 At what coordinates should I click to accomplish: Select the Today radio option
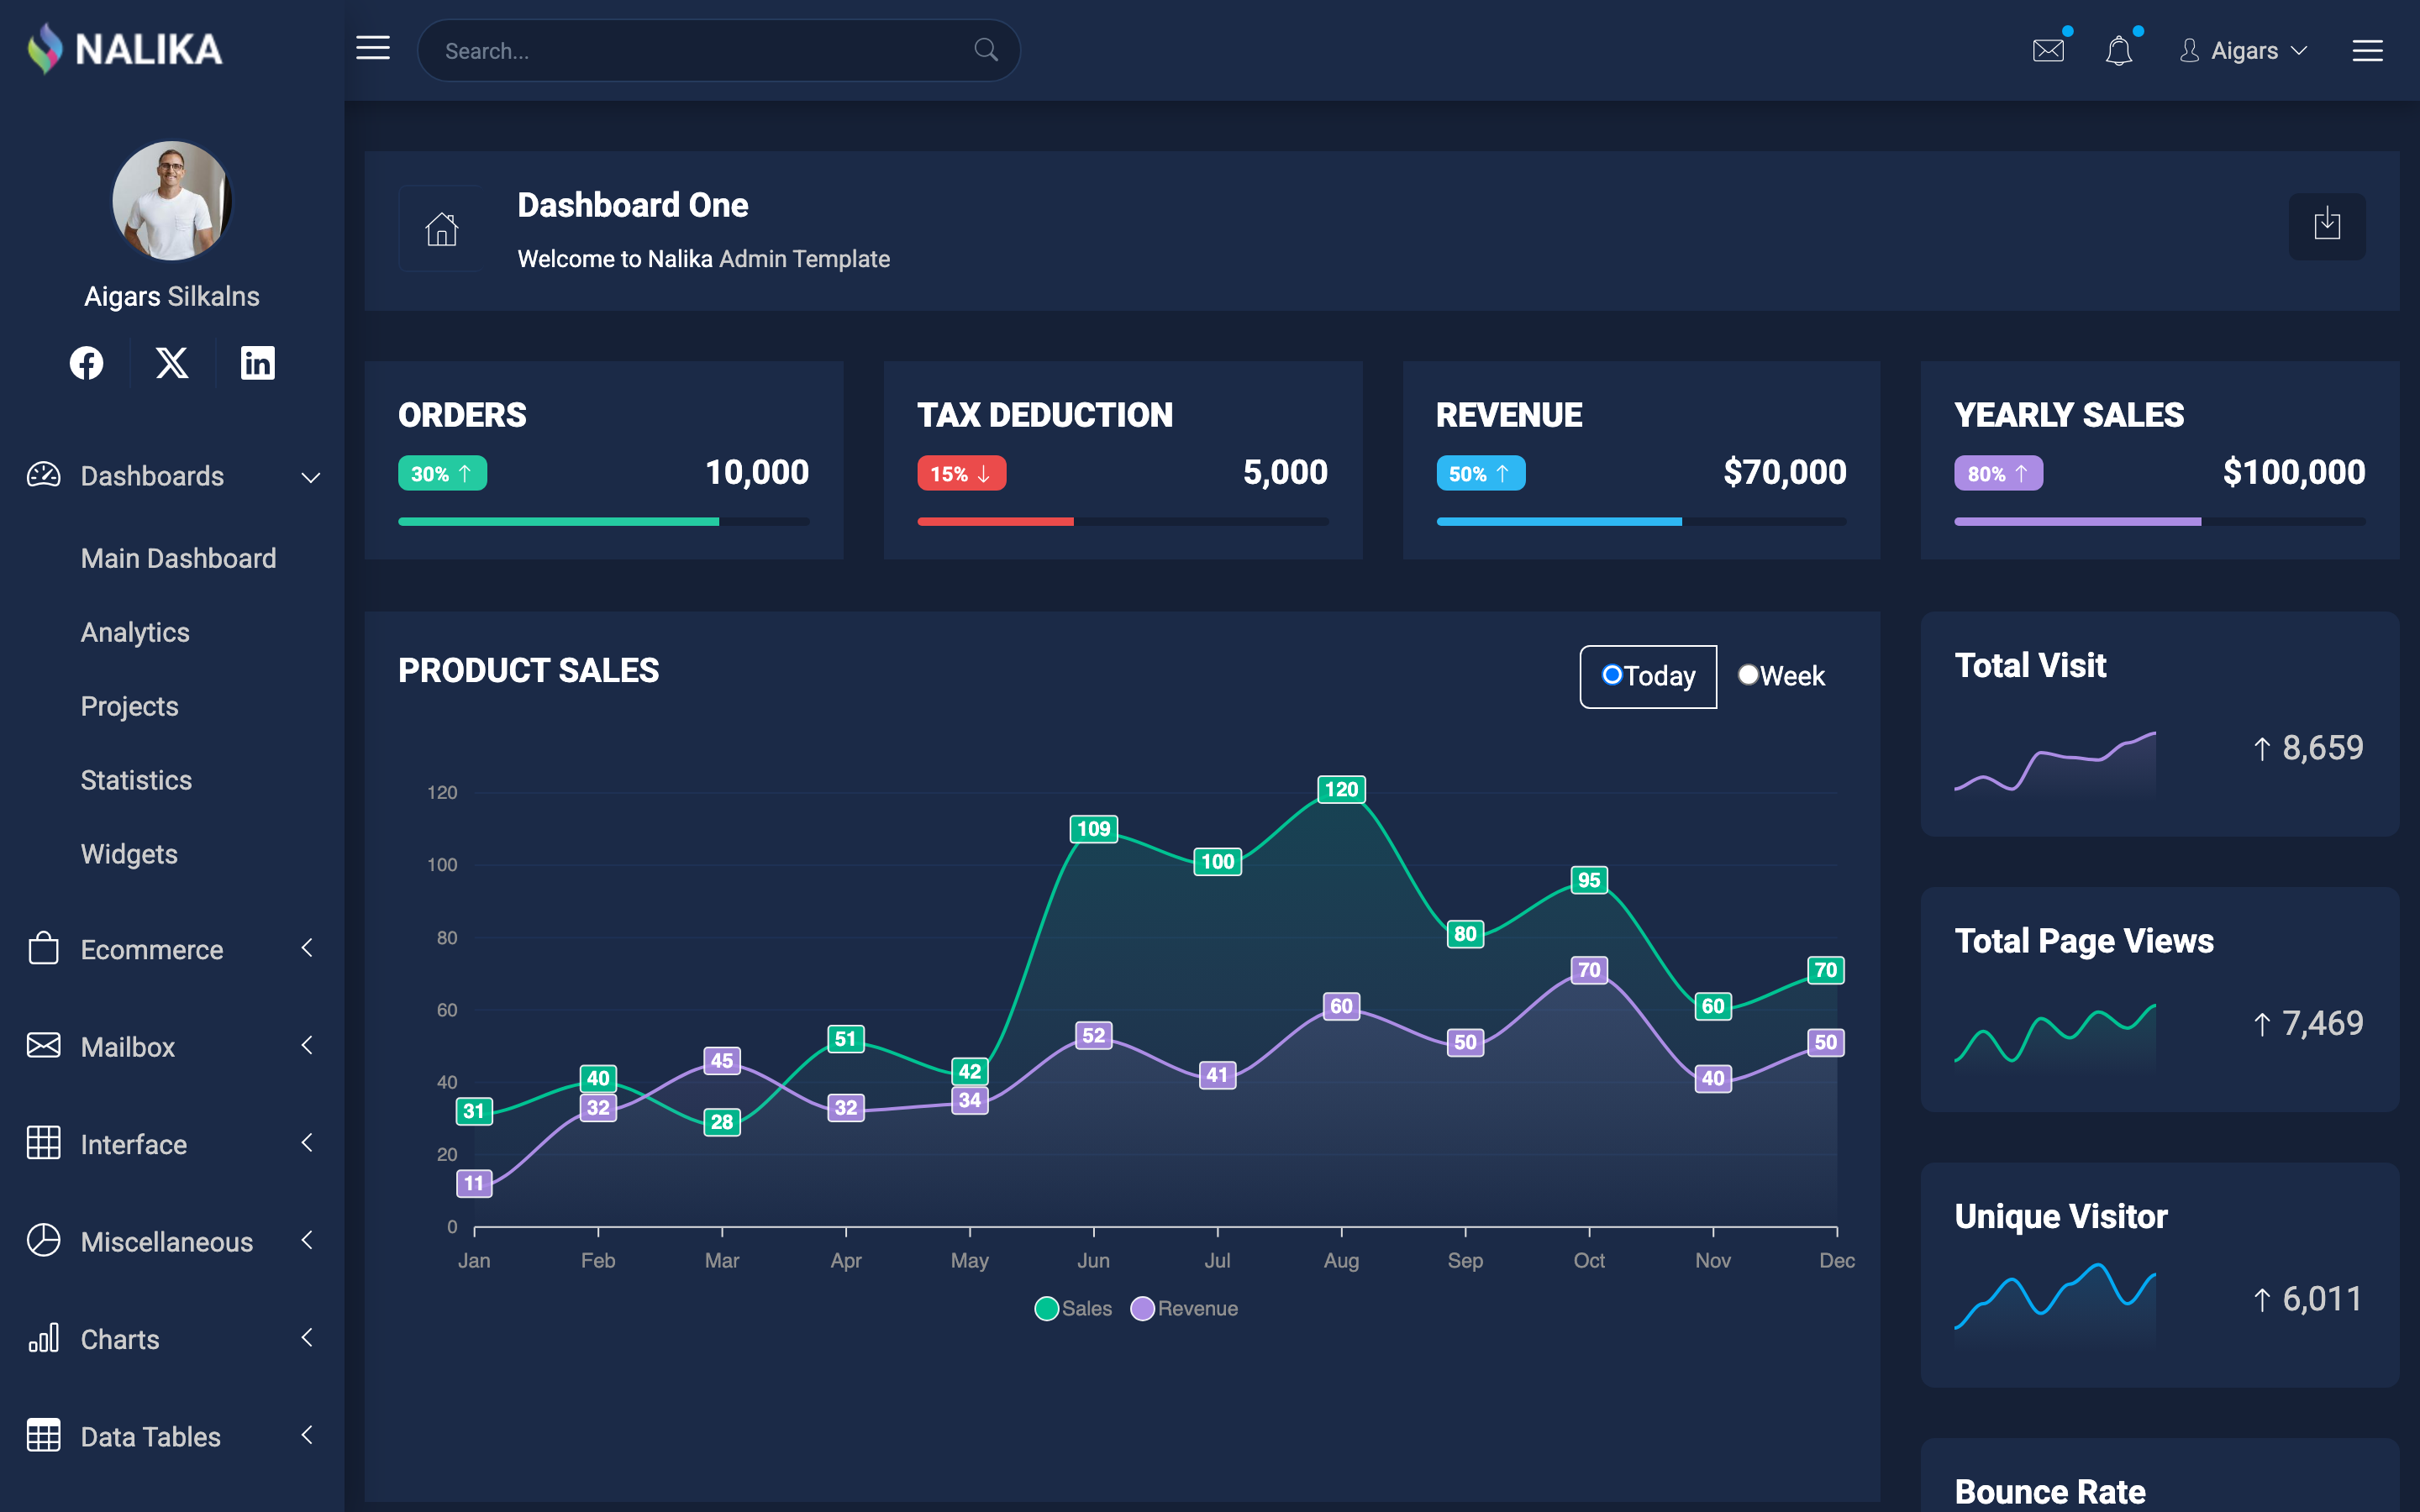[1611, 675]
